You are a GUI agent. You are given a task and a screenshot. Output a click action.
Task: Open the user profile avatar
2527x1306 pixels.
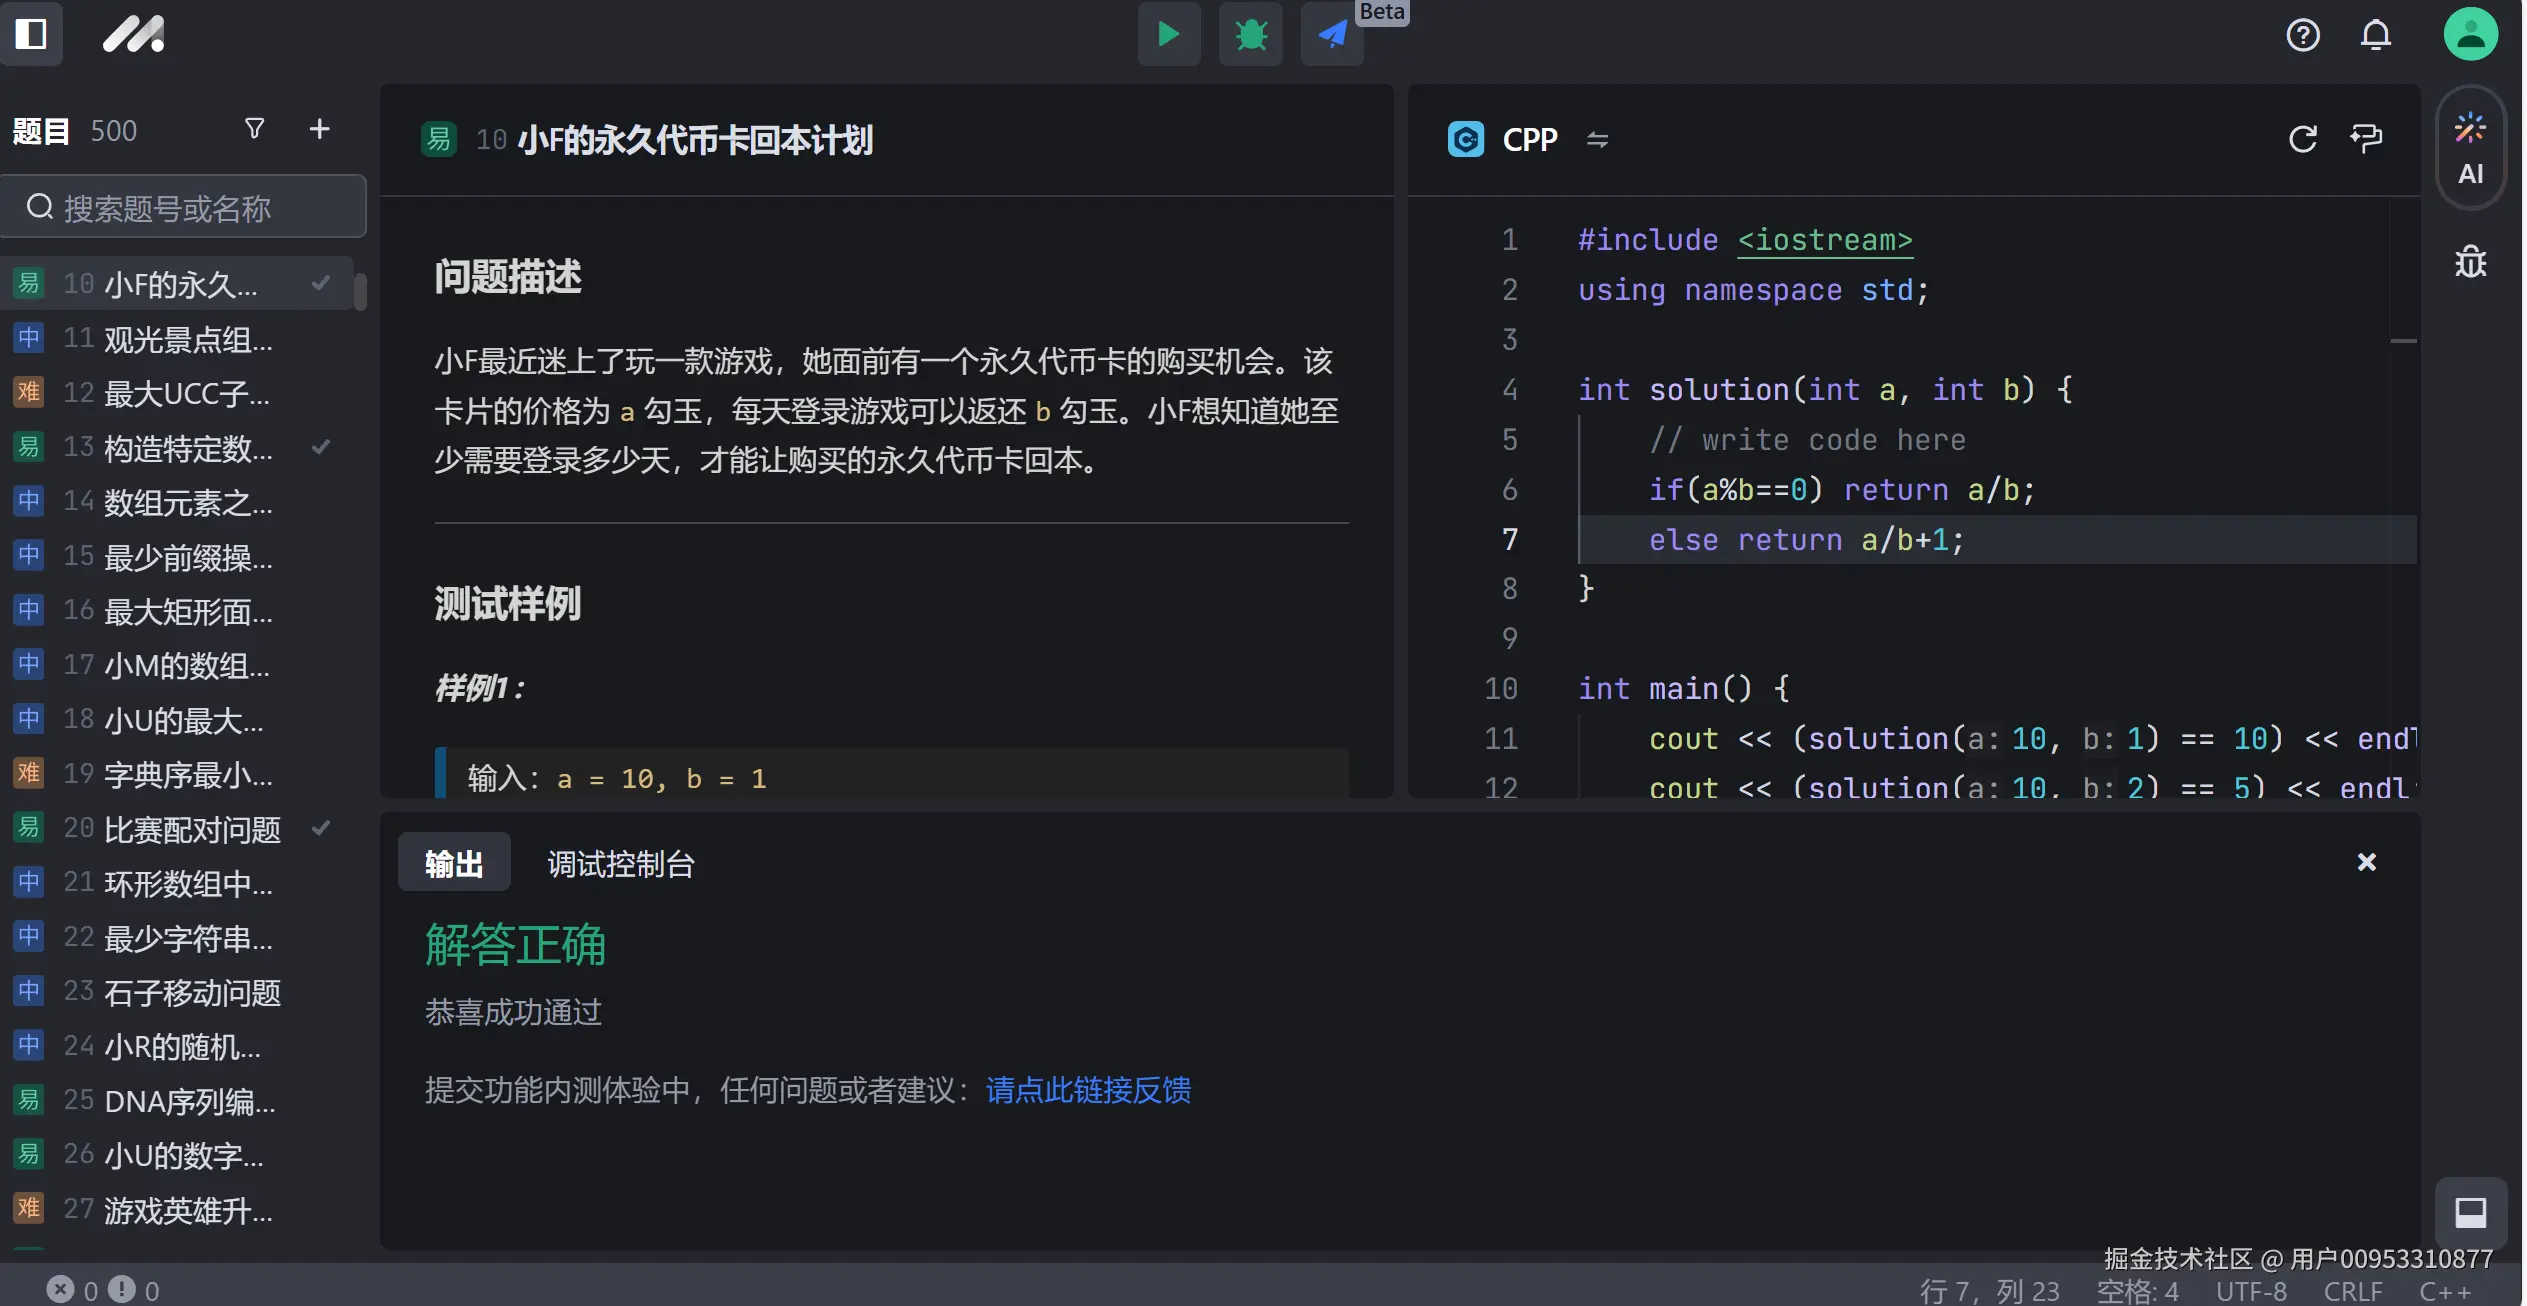pos(2471,34)
